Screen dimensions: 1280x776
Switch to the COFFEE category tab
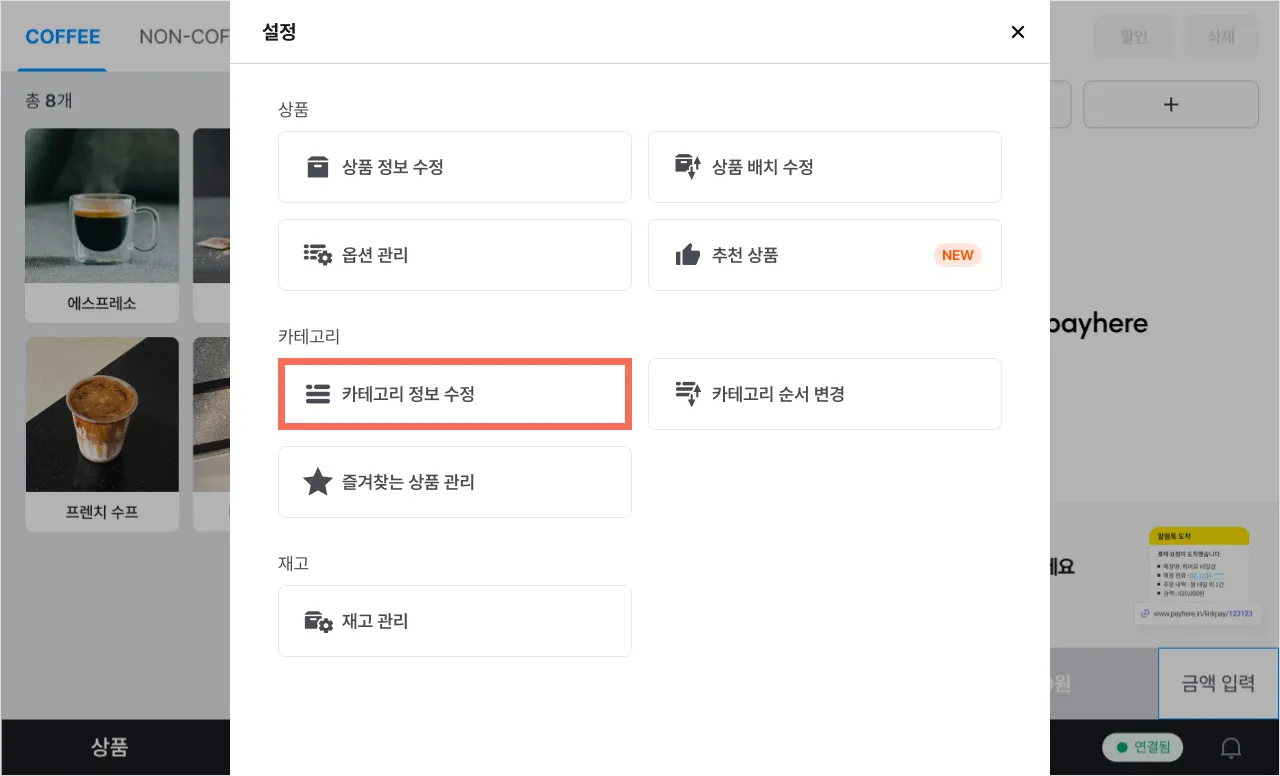coord(63,37)
